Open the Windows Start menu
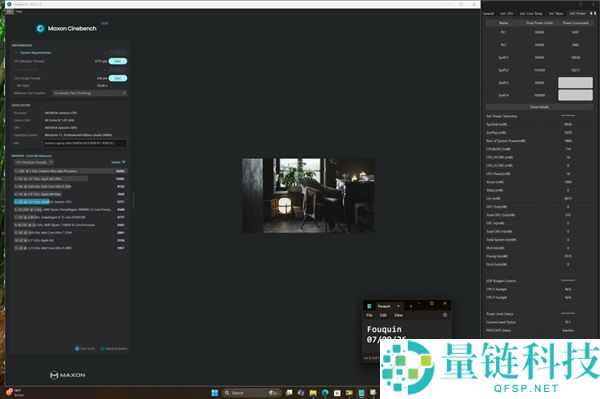600x399 pixels. pos(215,393)
